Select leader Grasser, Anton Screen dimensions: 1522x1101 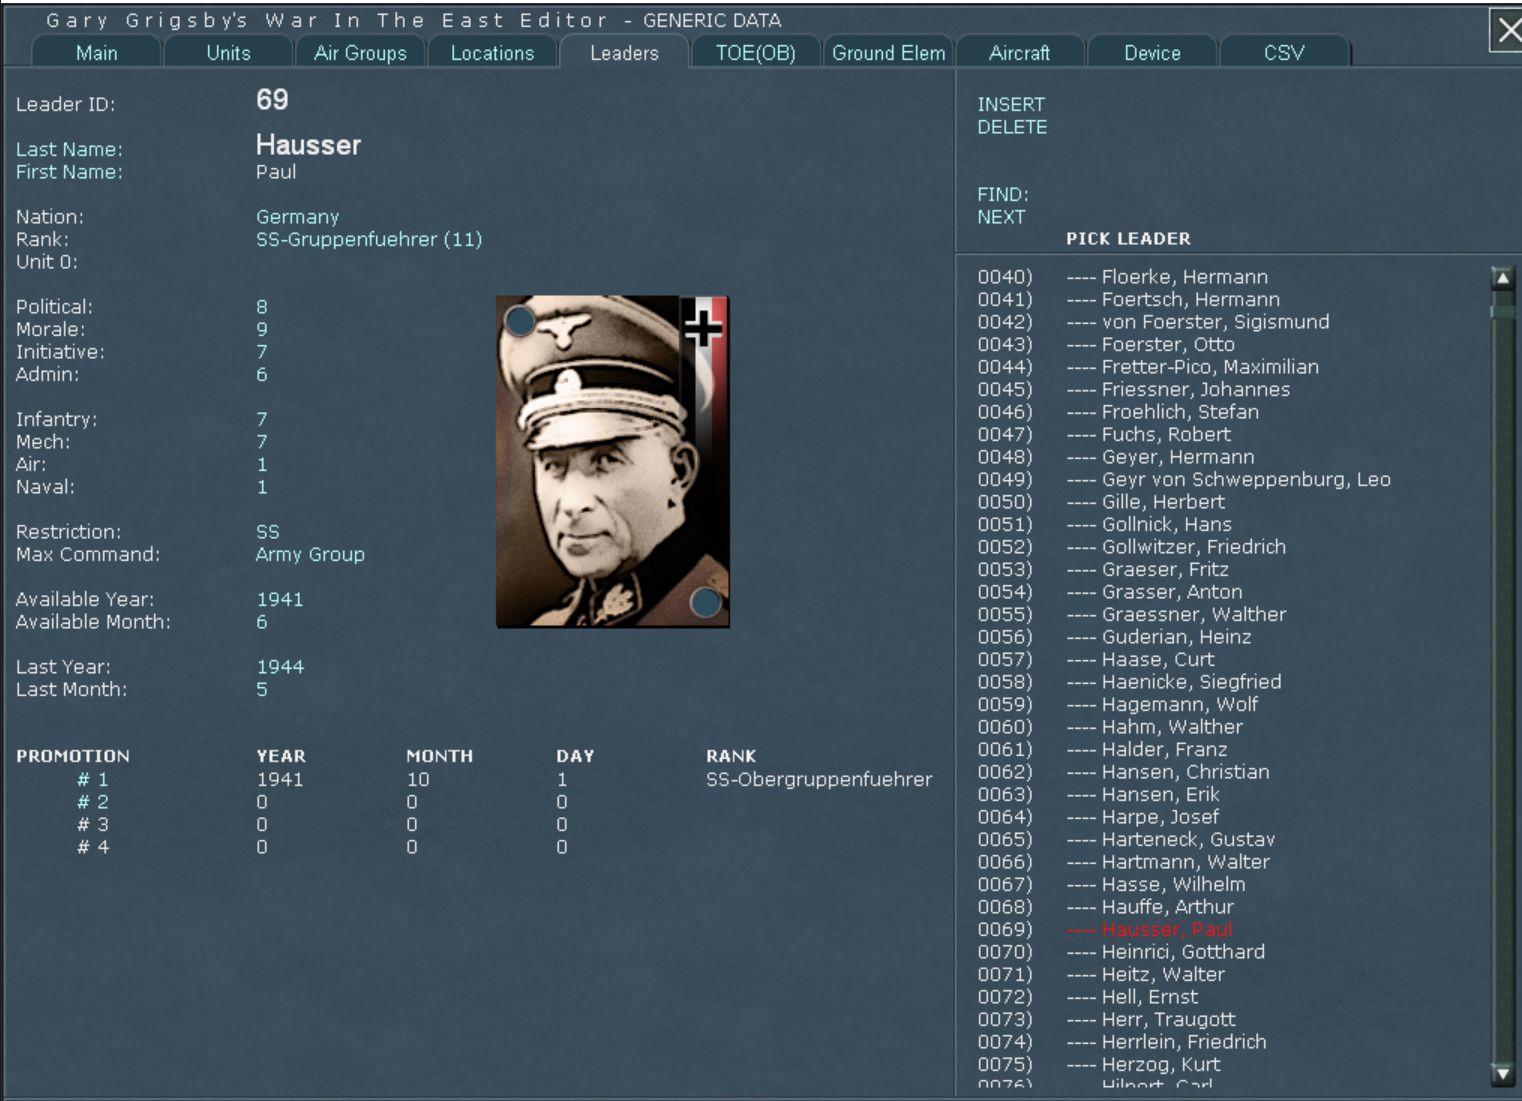coord(1154,592)
